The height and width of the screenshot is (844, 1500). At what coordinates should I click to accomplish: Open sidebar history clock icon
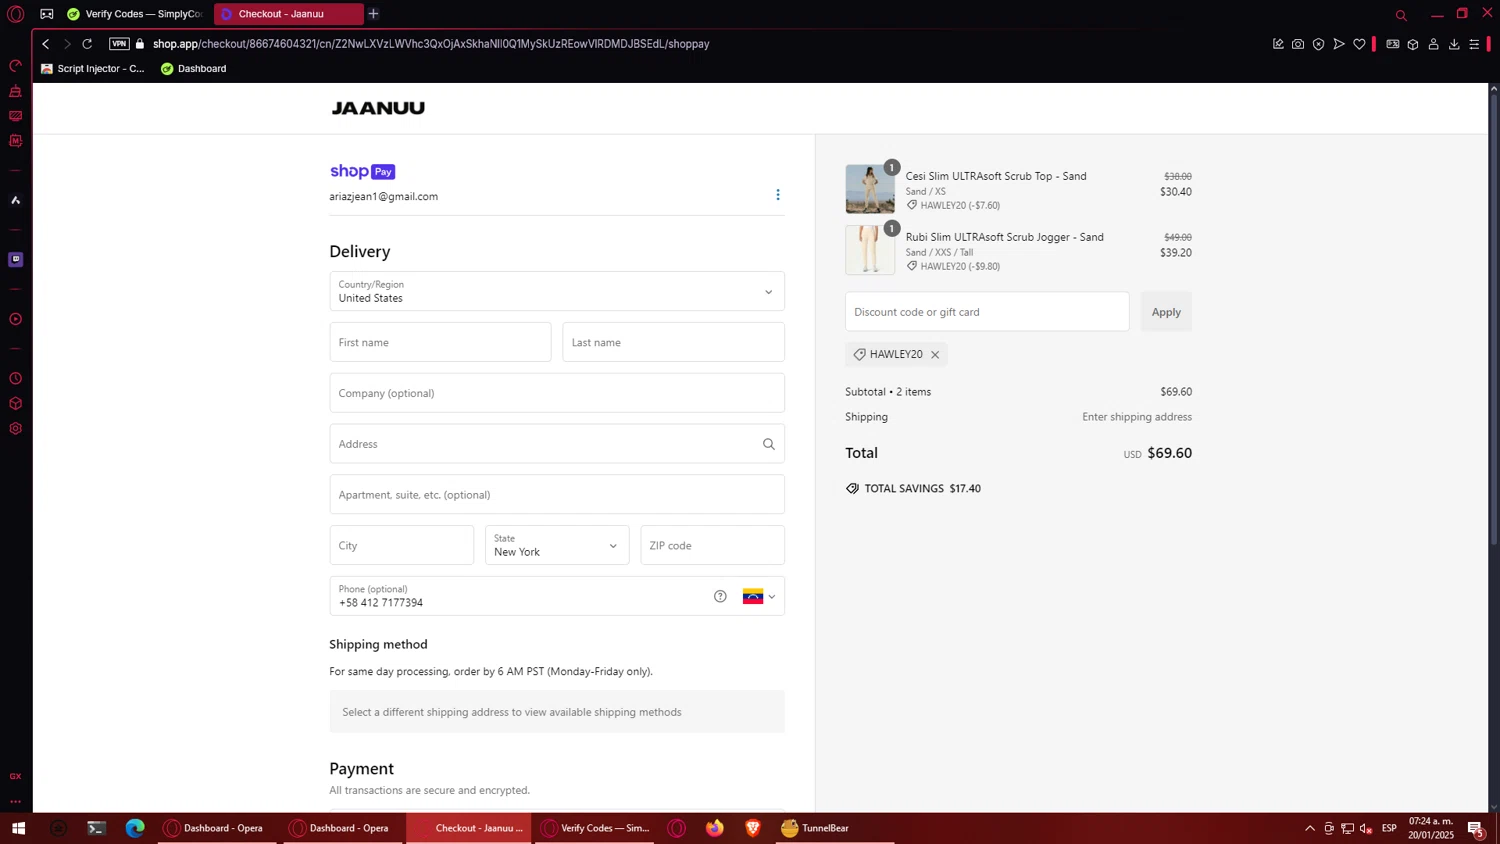coord(16,379)
